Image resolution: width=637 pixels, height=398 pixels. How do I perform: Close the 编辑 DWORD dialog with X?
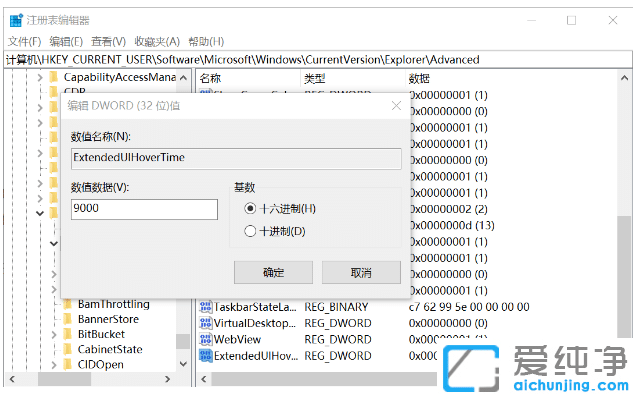396,106
